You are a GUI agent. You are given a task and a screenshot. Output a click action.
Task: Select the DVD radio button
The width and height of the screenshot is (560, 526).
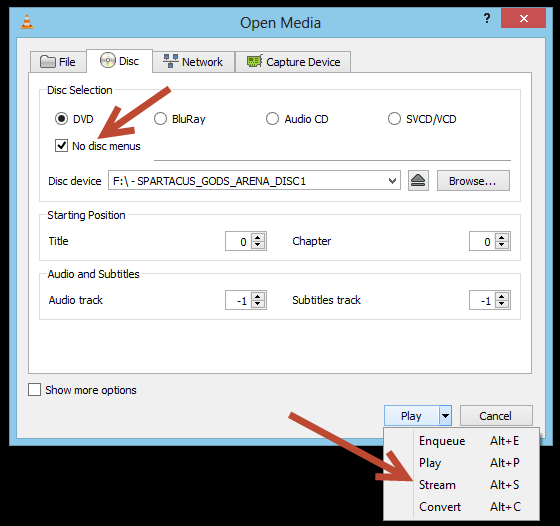(61, 119)
